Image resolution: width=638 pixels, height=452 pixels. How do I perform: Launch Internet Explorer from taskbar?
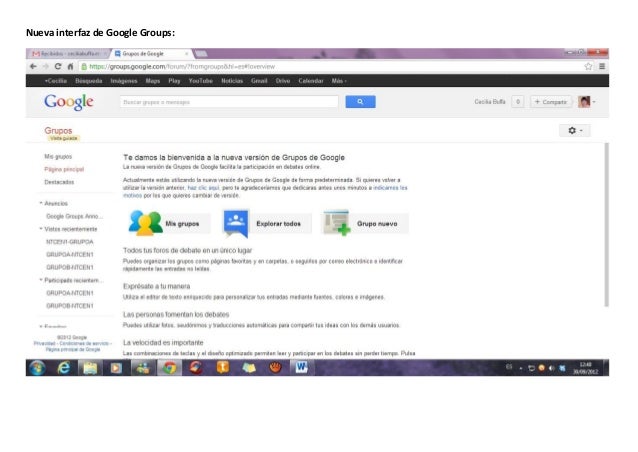pos(63,368)
